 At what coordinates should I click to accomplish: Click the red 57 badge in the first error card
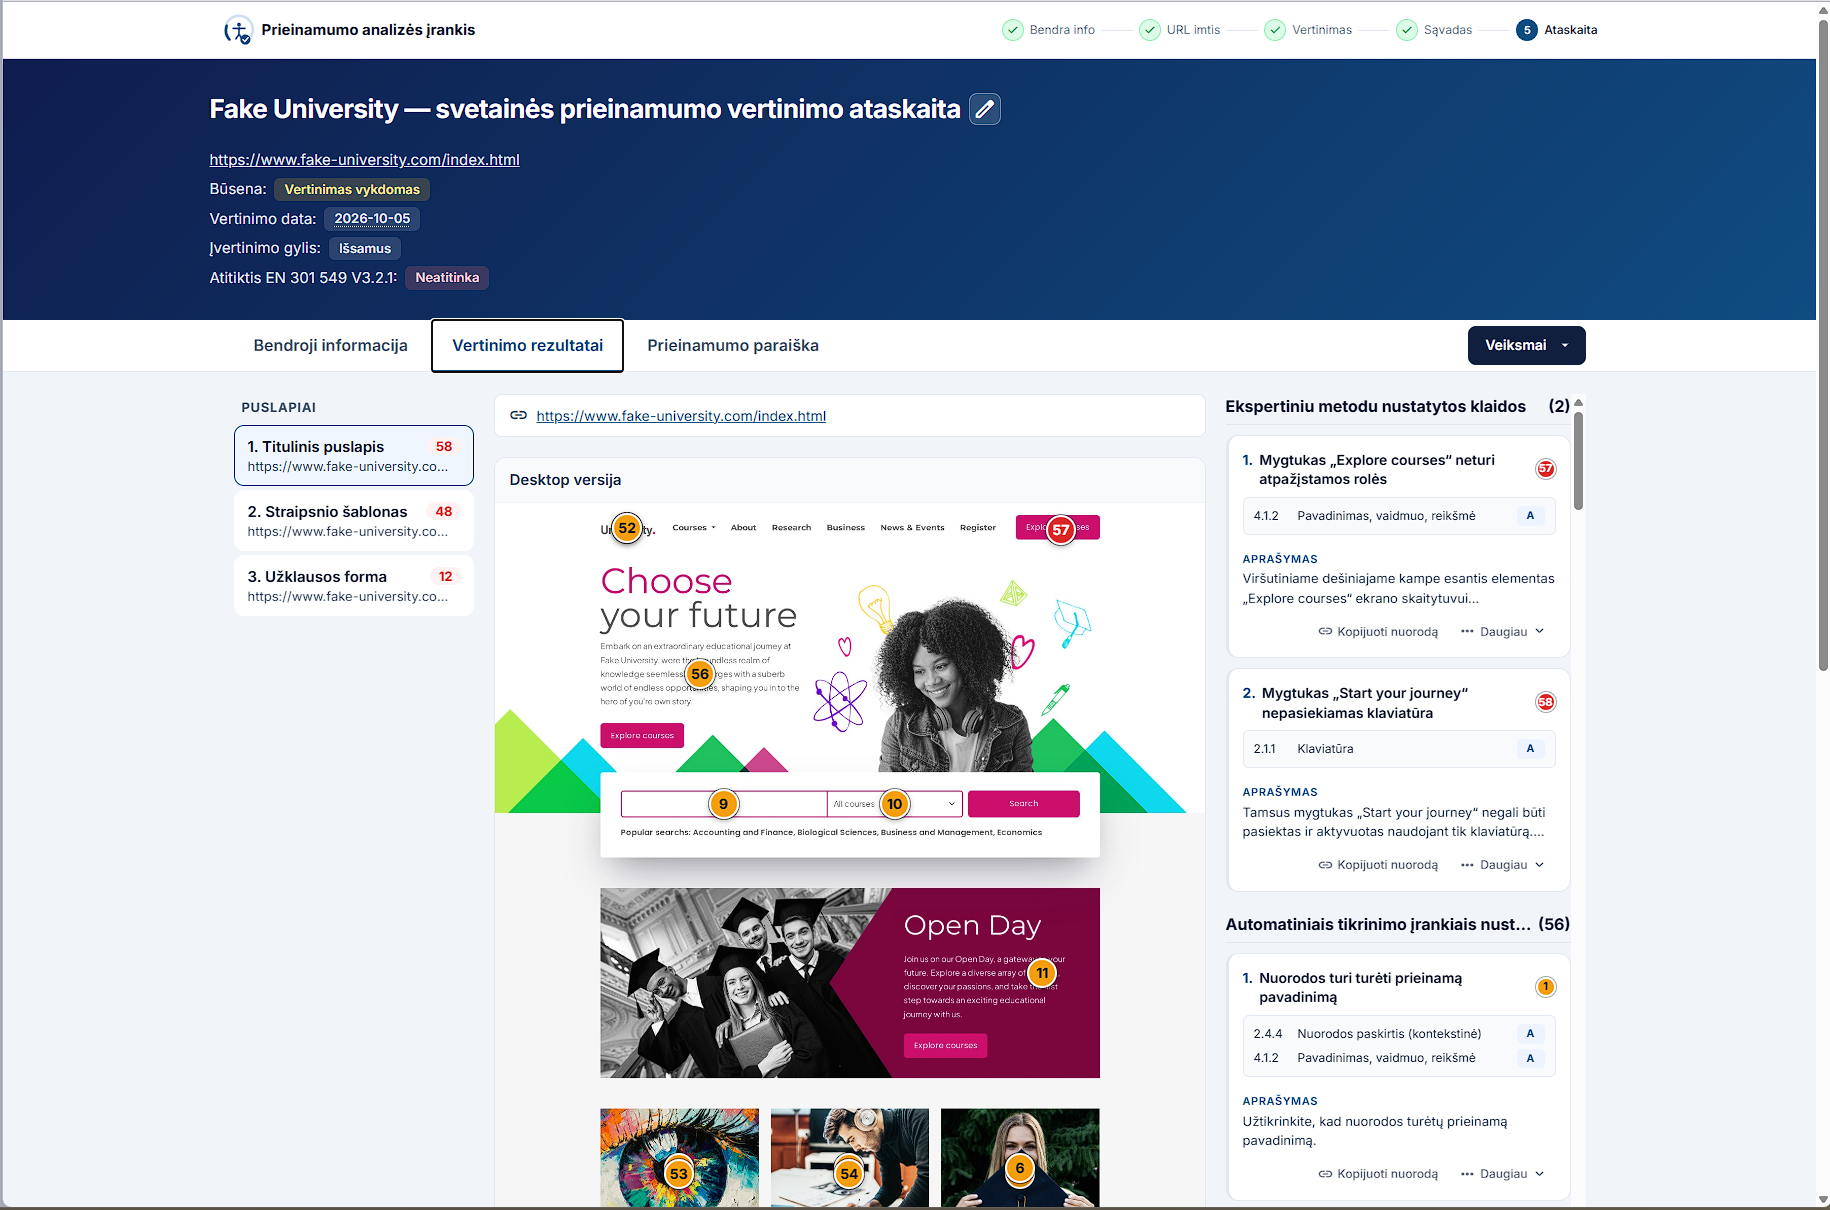point(1546,469)
